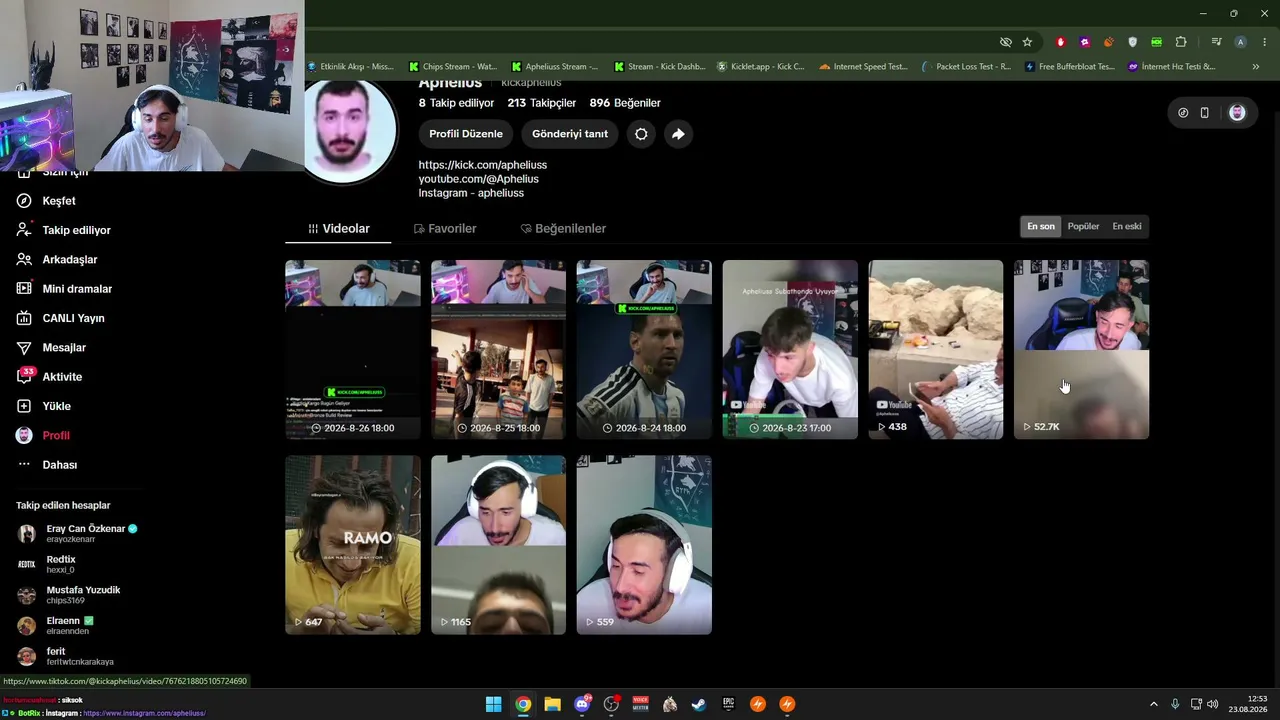The width and height of the screenshot is (1280, 720).
Task: Open Aktivite inbox icon with 33 badge
Action: tap(24, 377)
